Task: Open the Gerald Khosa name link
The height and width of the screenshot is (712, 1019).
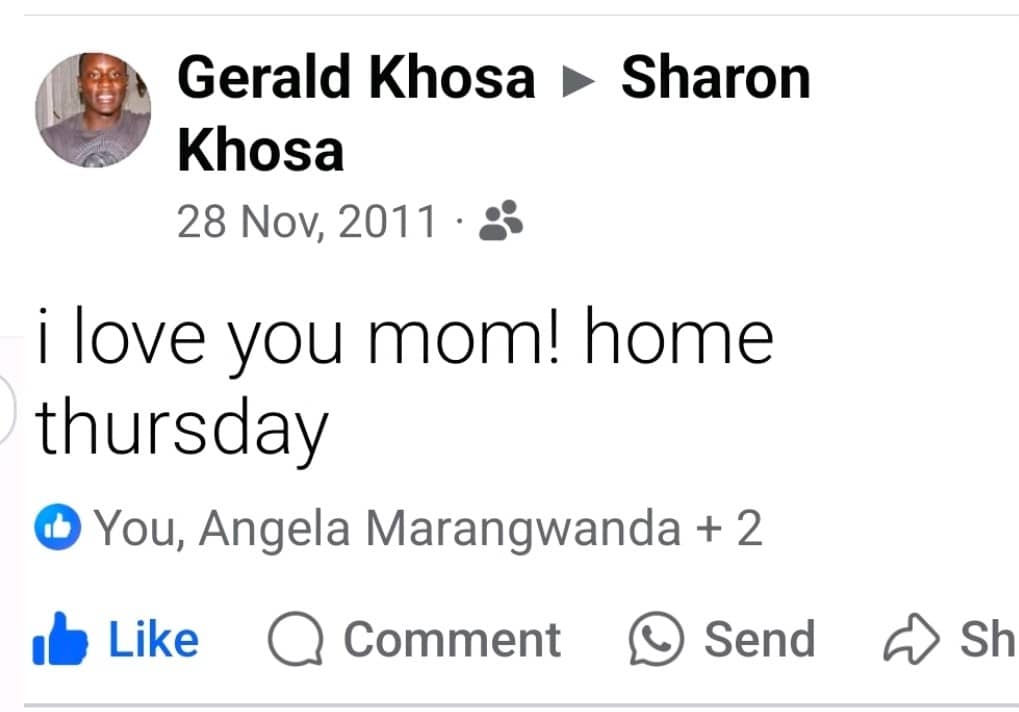Action: (x=356, y=78)
